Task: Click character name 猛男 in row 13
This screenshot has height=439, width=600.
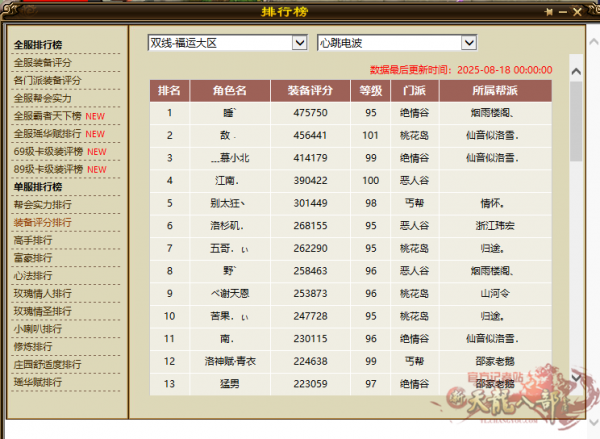Action: pyautogui.click(x=230, y=384)
